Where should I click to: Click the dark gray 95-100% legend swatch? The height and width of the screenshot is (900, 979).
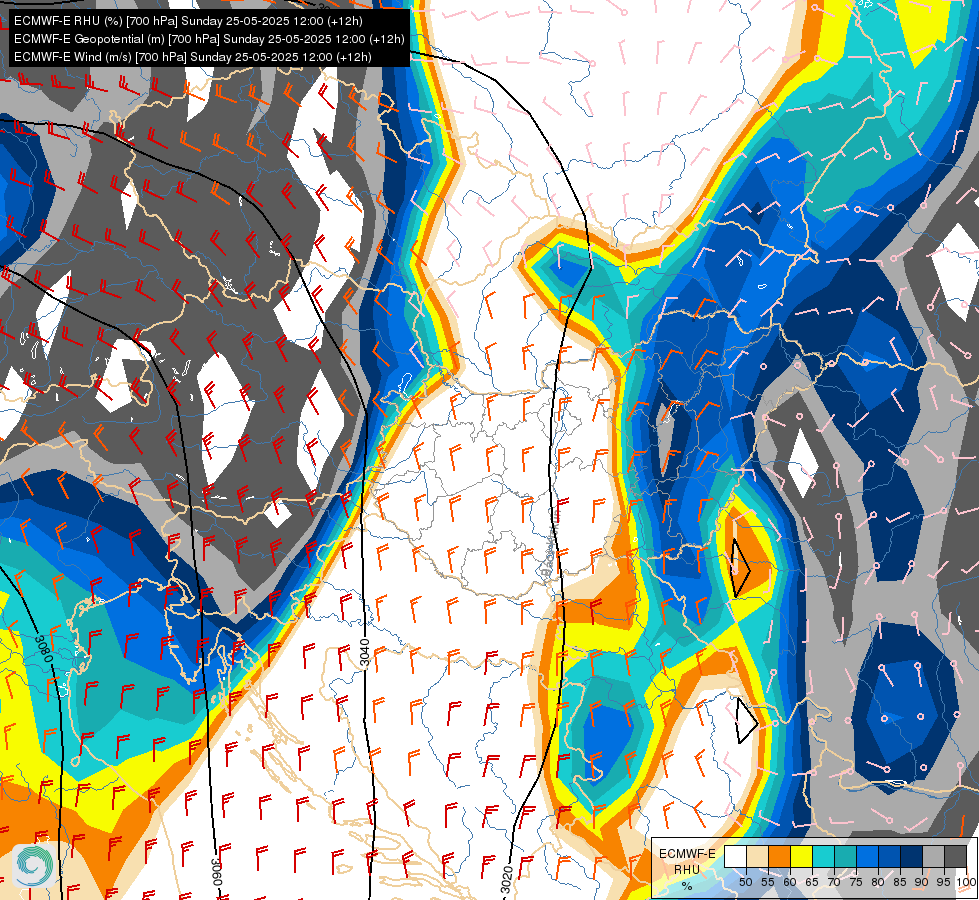pos(955,856)
